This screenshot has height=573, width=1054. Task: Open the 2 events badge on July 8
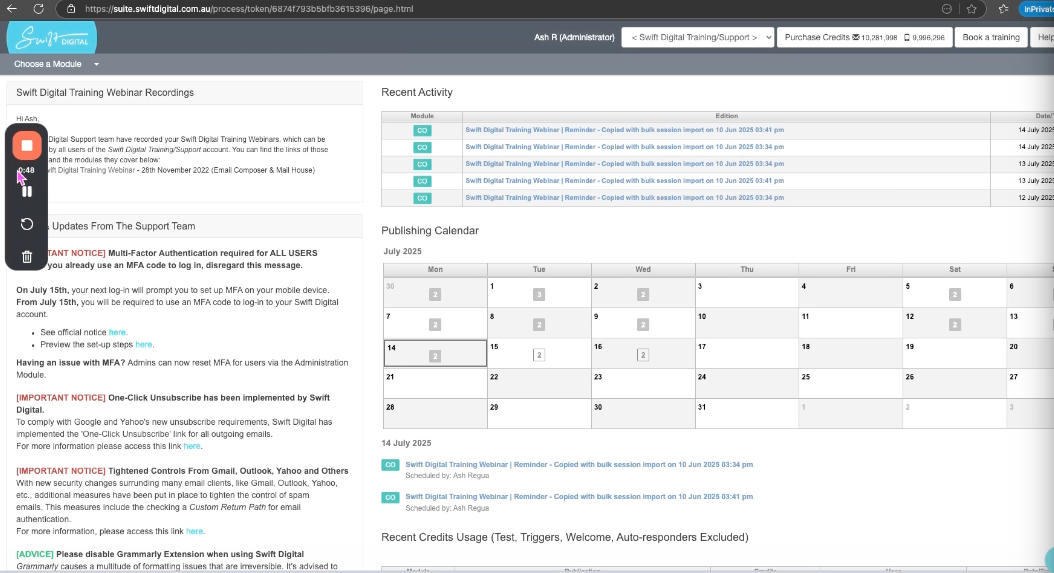tap(538, 325)
